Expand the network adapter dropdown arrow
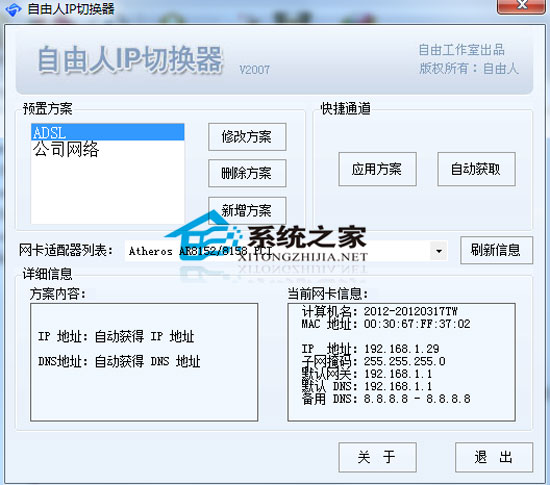Screen dimensions: 550x485 439,251
